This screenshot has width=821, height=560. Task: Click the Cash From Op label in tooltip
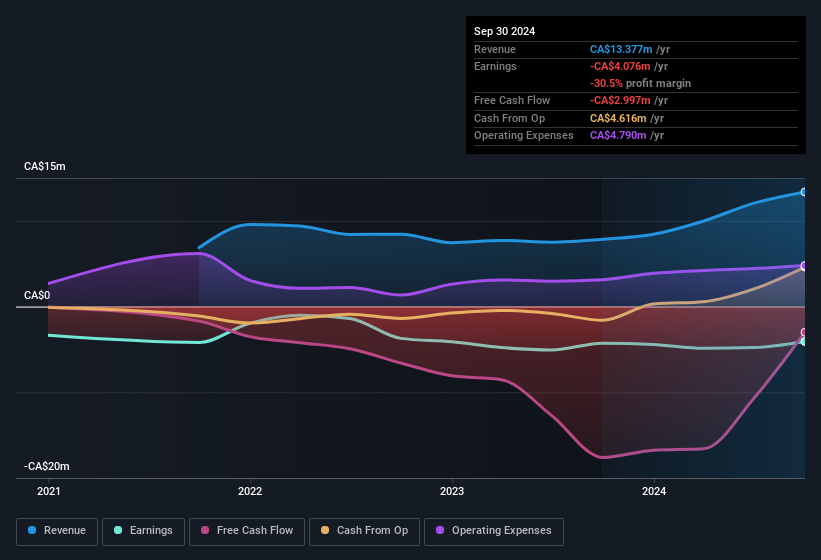[x=509, y=118]
